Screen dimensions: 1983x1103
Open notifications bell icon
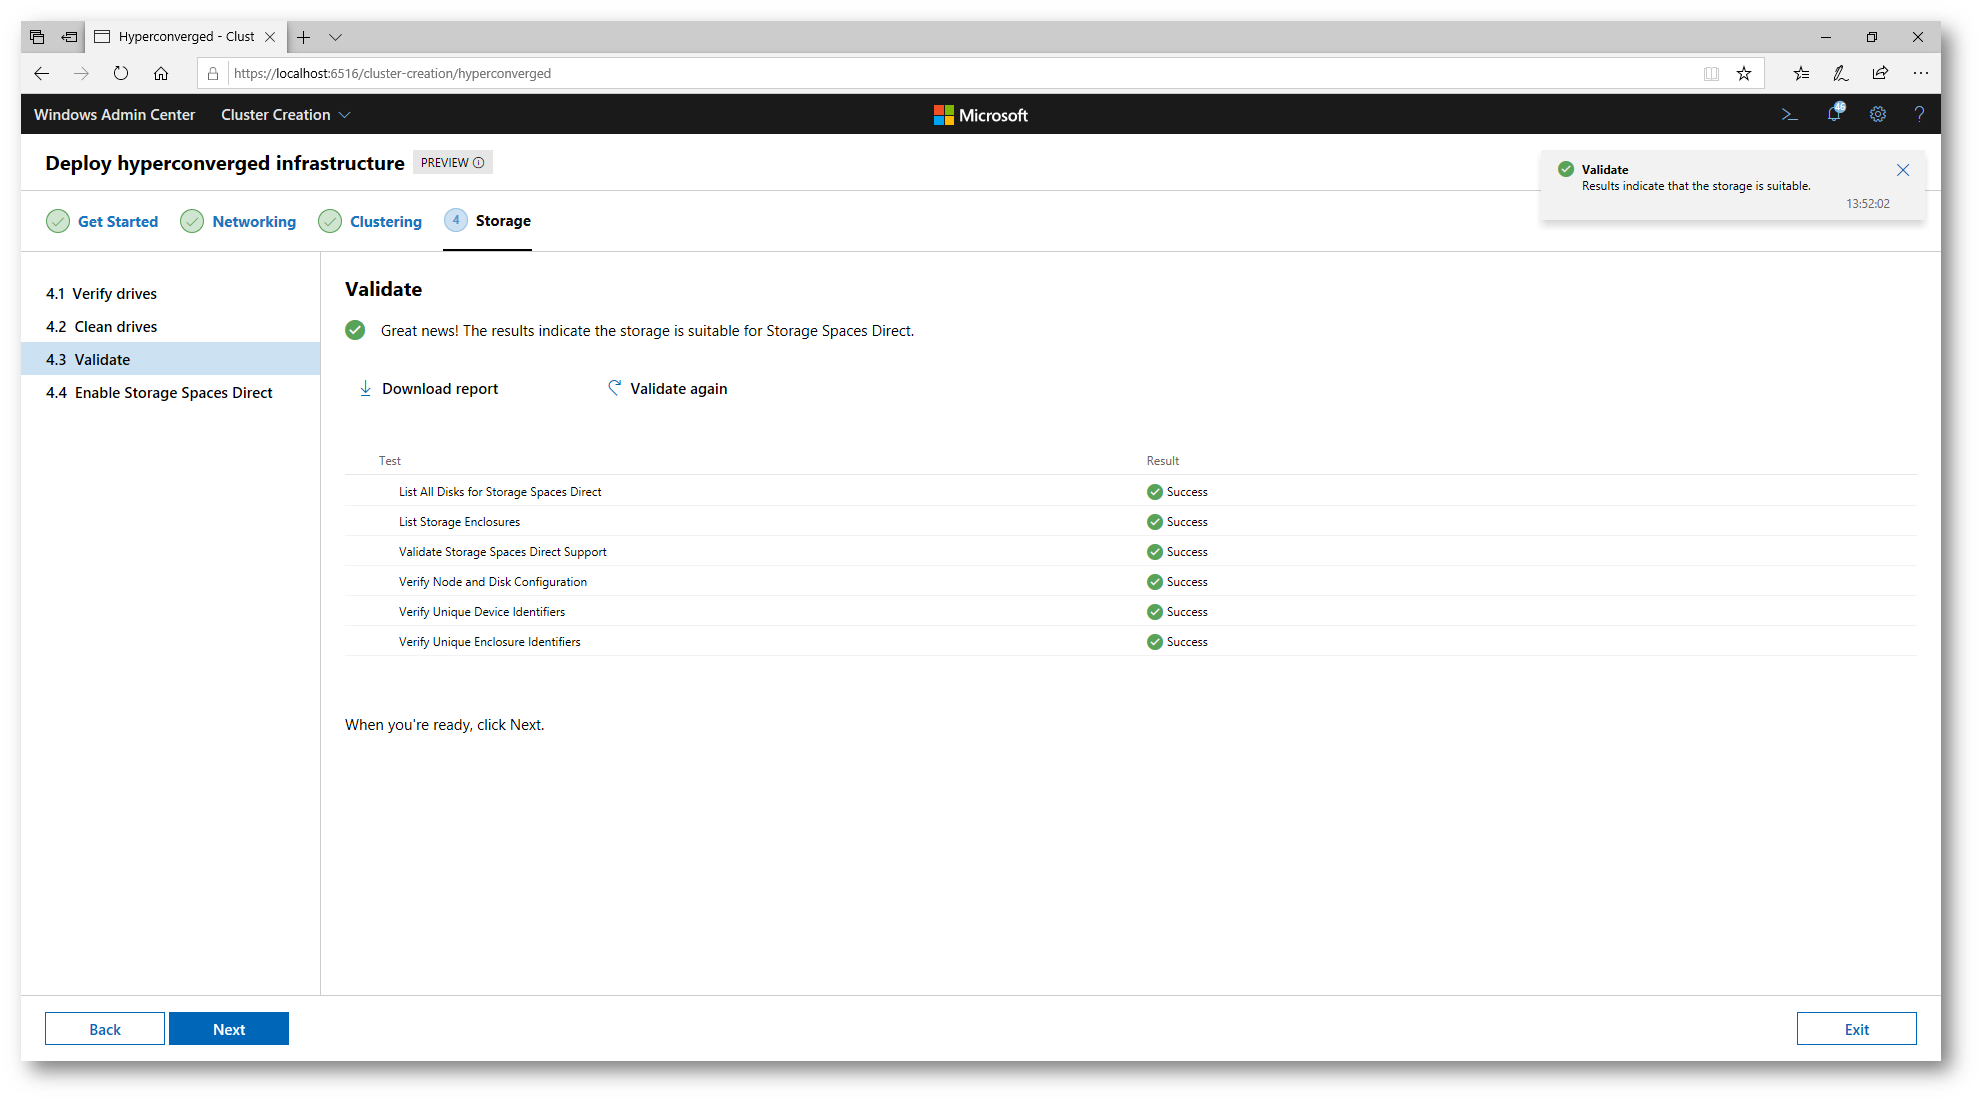point(1835,114)
